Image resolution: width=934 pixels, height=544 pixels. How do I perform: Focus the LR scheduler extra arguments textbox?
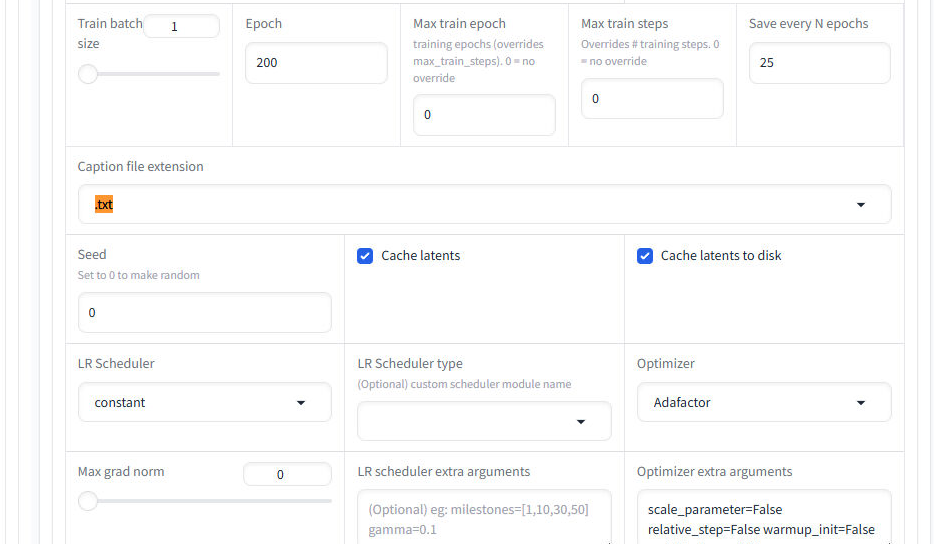pyautogui.click(x=483, y=518)
